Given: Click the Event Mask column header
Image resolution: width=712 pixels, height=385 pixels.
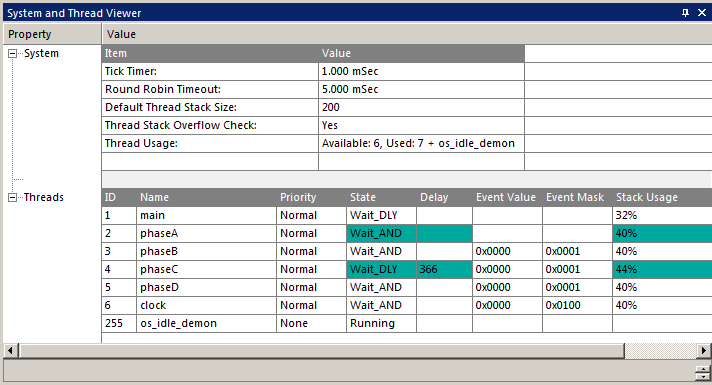Looking at the screenshot, I should pyautogui.click(x=577, y=197).
